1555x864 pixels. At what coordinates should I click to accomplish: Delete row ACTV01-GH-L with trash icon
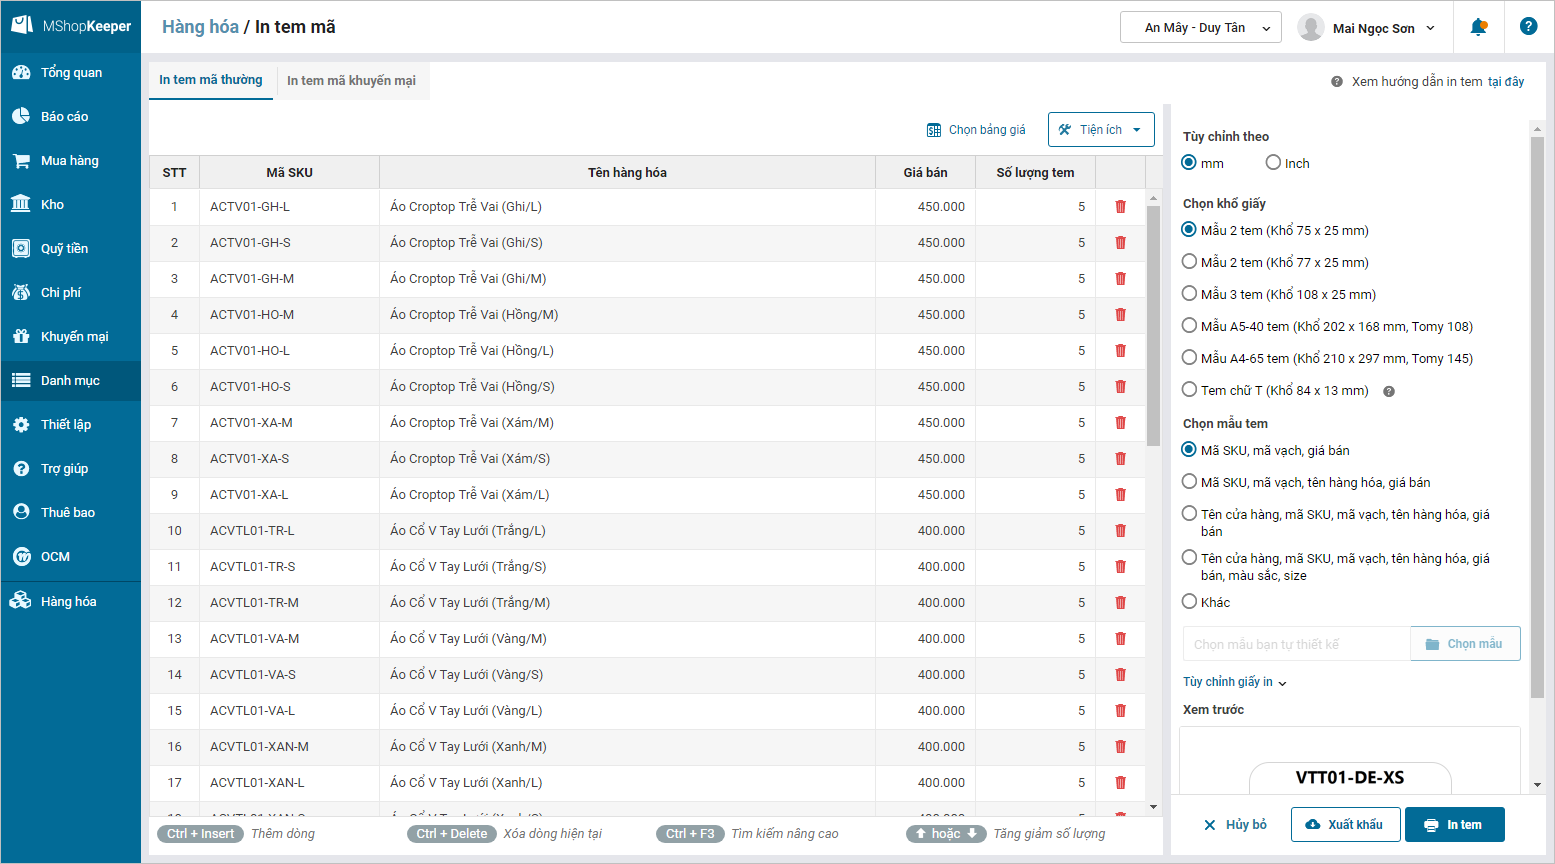coord(1120,207)
